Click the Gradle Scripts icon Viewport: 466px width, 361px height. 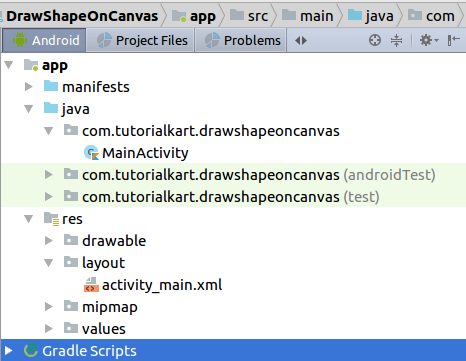coord(31,350)
